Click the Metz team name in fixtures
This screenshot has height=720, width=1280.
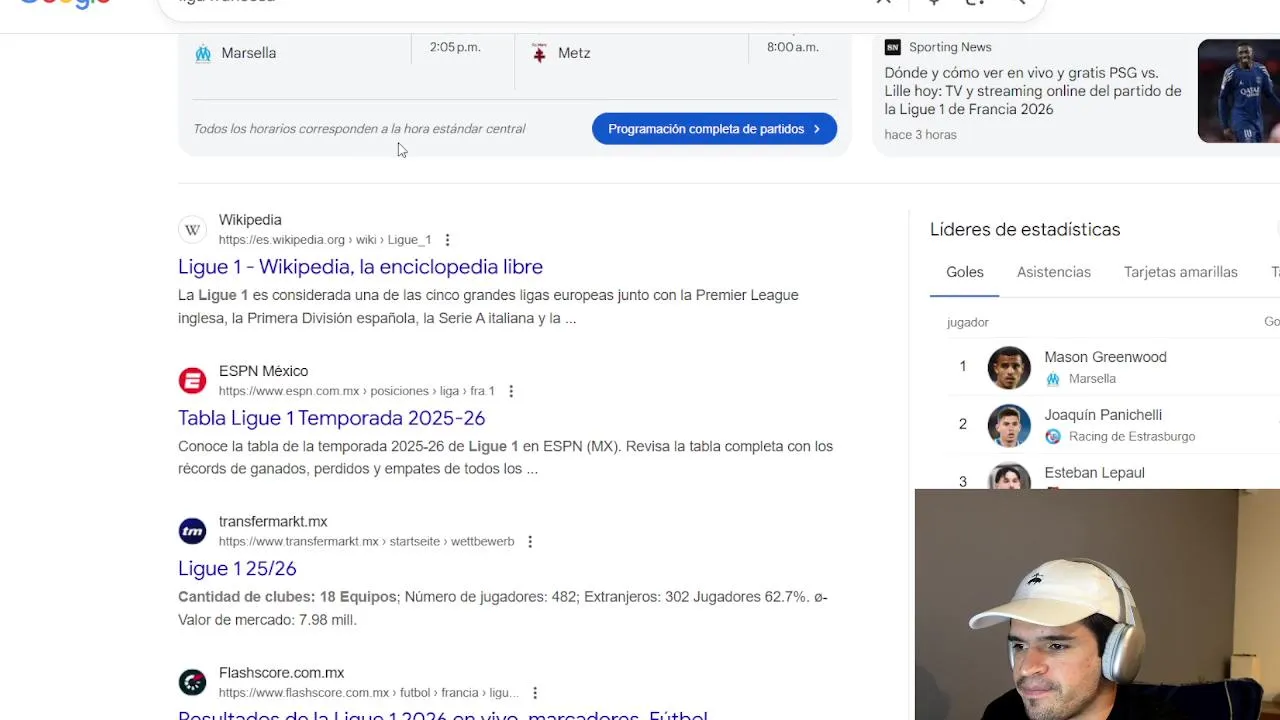574,53
